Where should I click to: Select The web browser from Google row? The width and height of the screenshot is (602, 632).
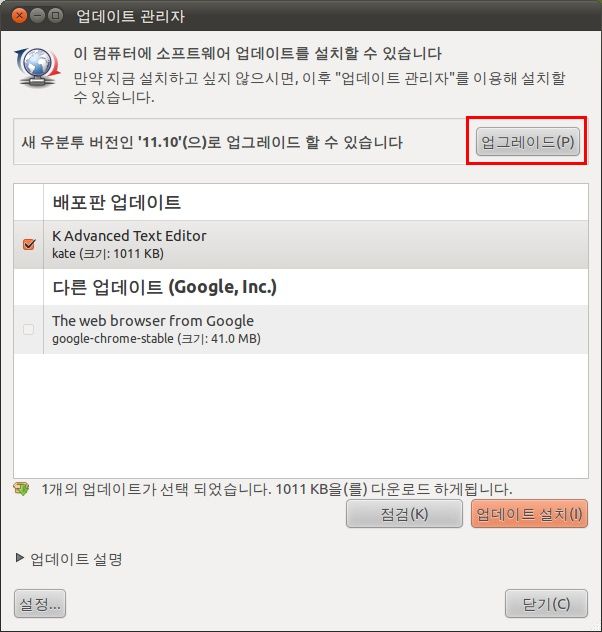click(301, 329)
